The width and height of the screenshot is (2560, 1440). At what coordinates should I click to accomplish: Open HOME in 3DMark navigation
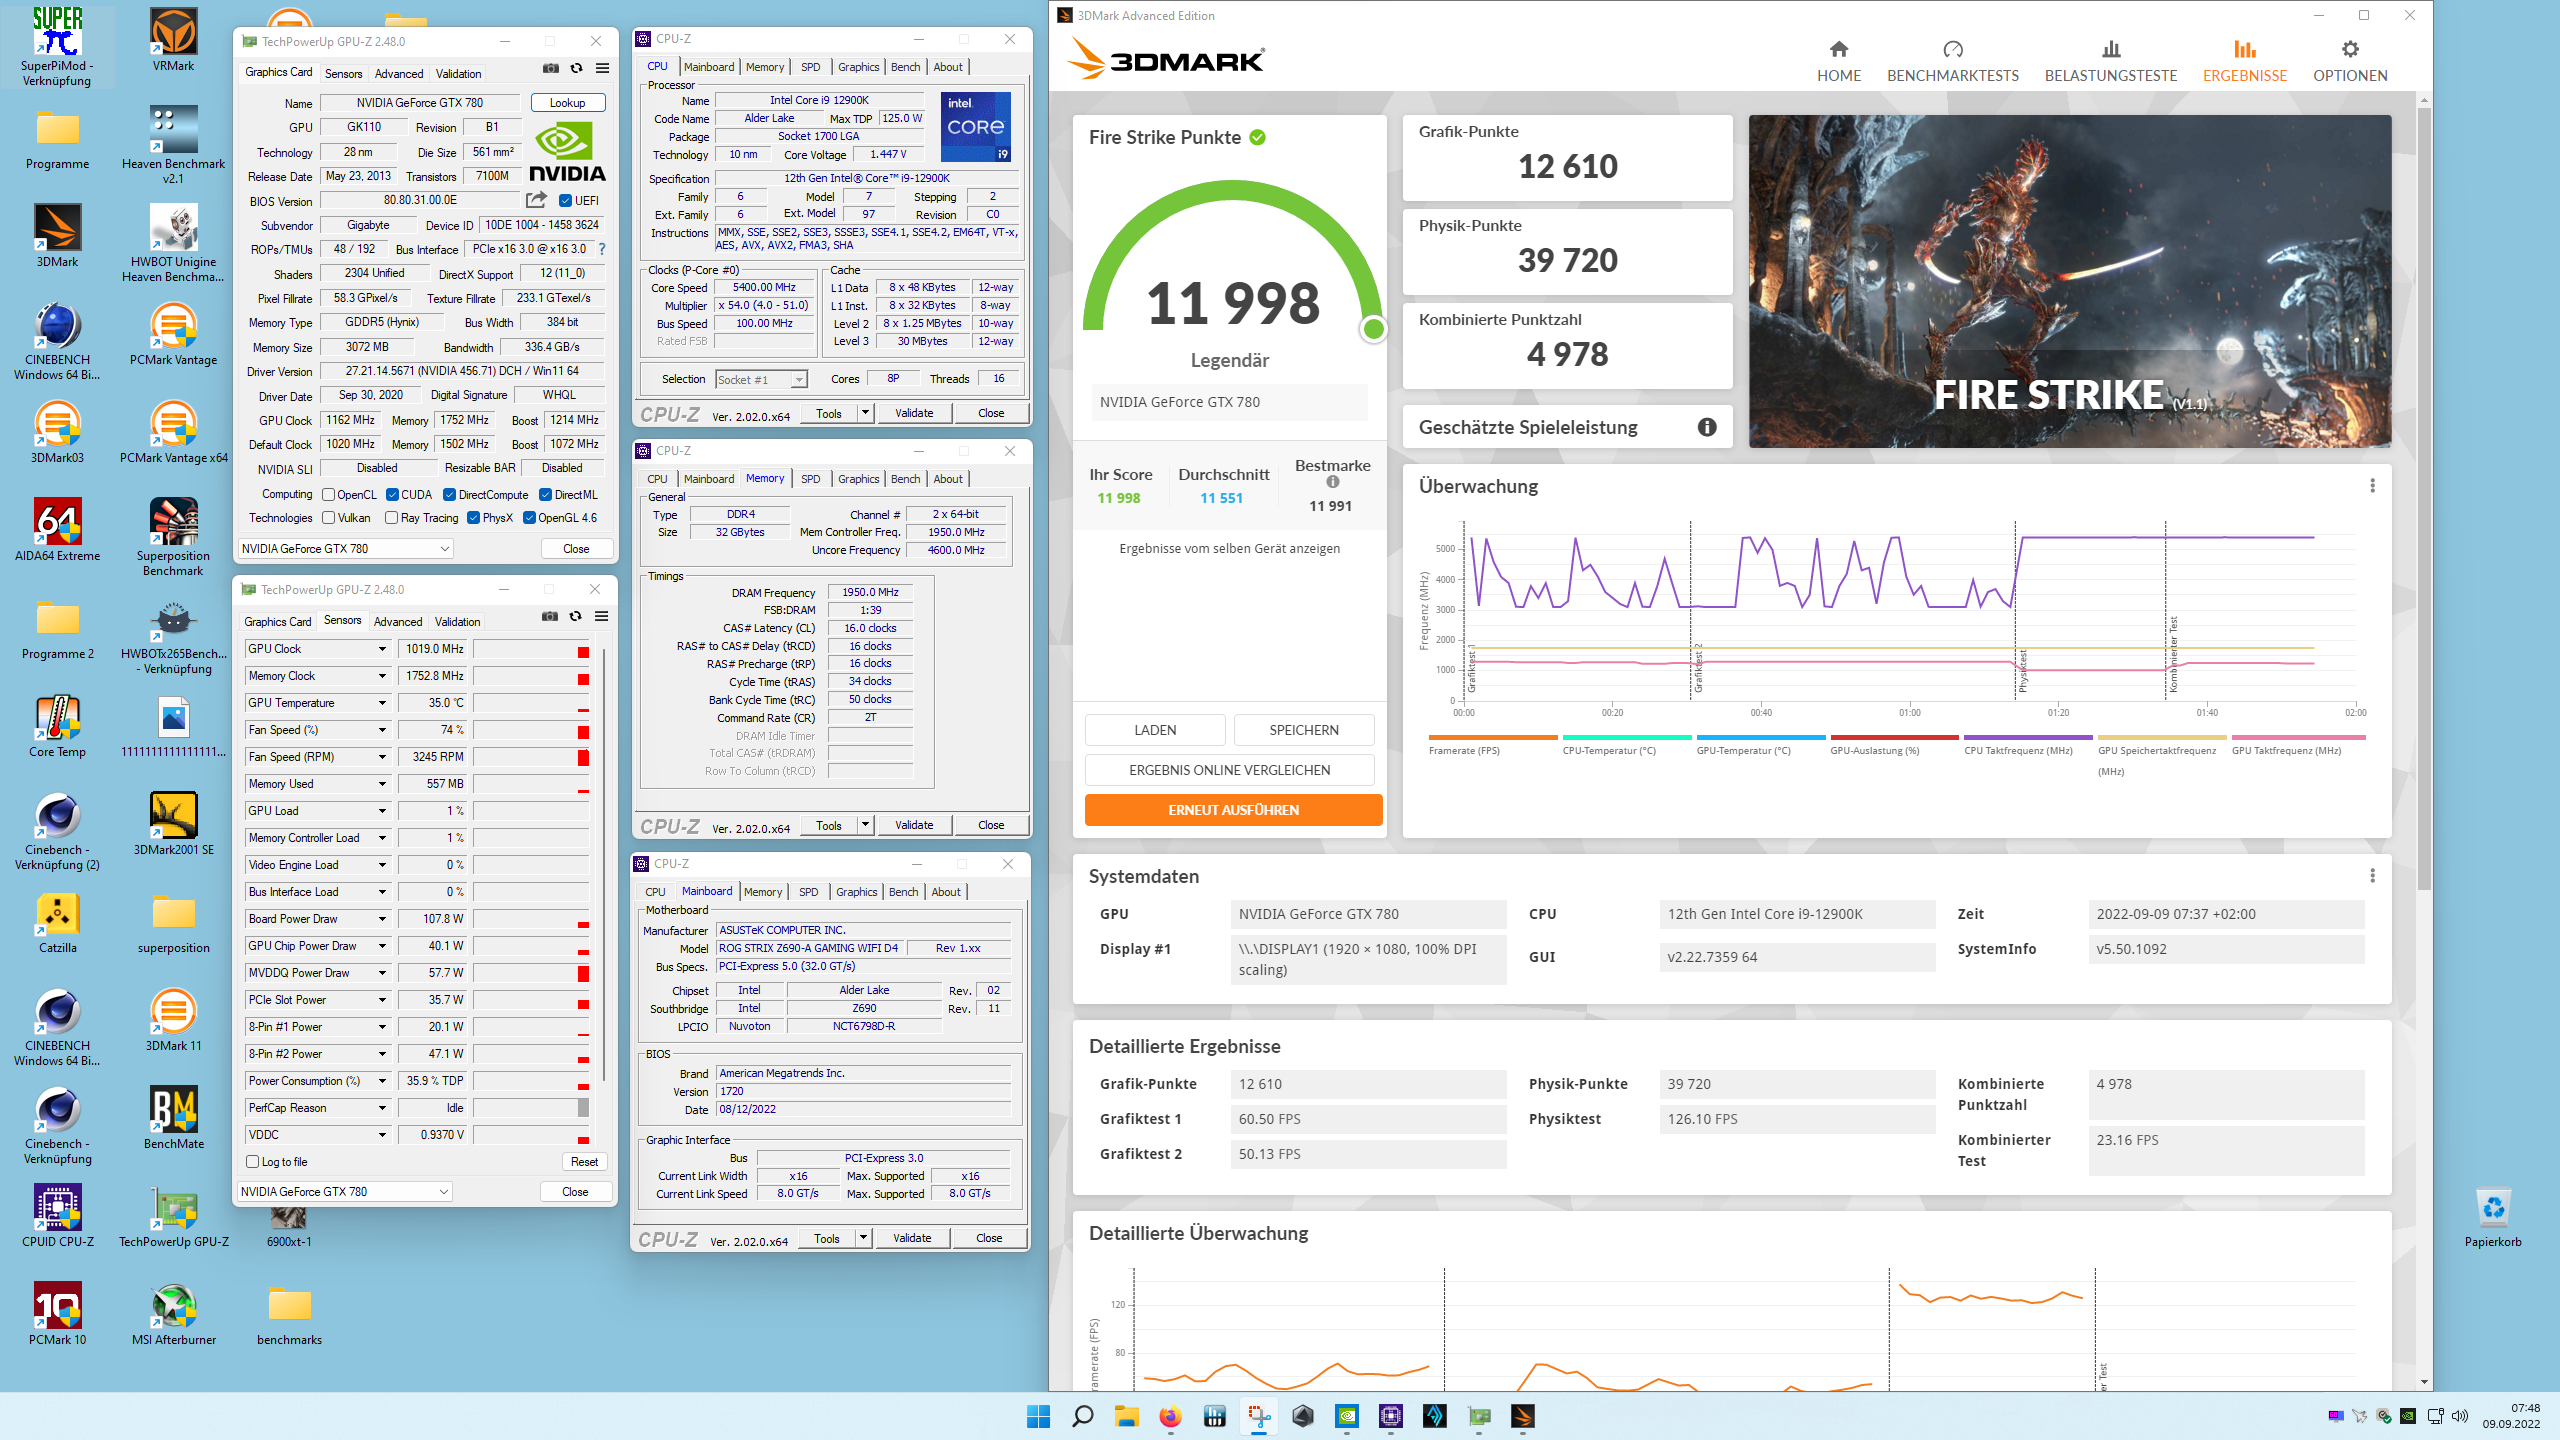click(x=1838, y=62)
